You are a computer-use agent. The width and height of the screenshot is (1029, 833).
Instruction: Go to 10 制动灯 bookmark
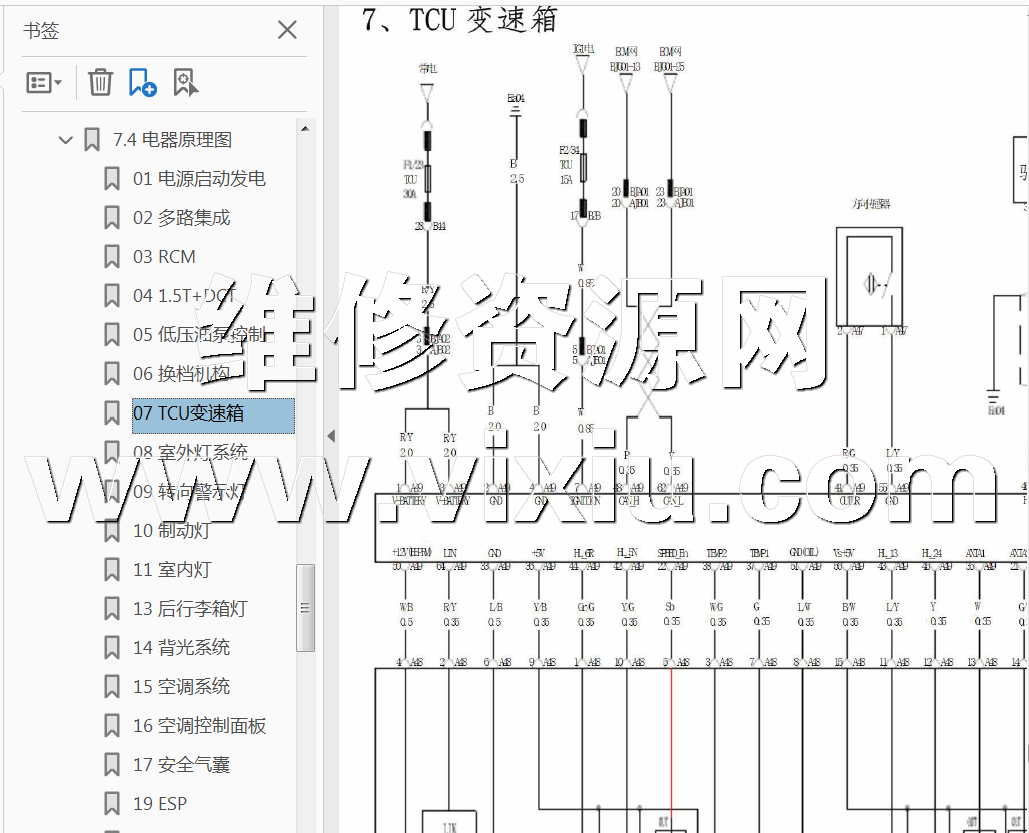click(x=171, y=531)
